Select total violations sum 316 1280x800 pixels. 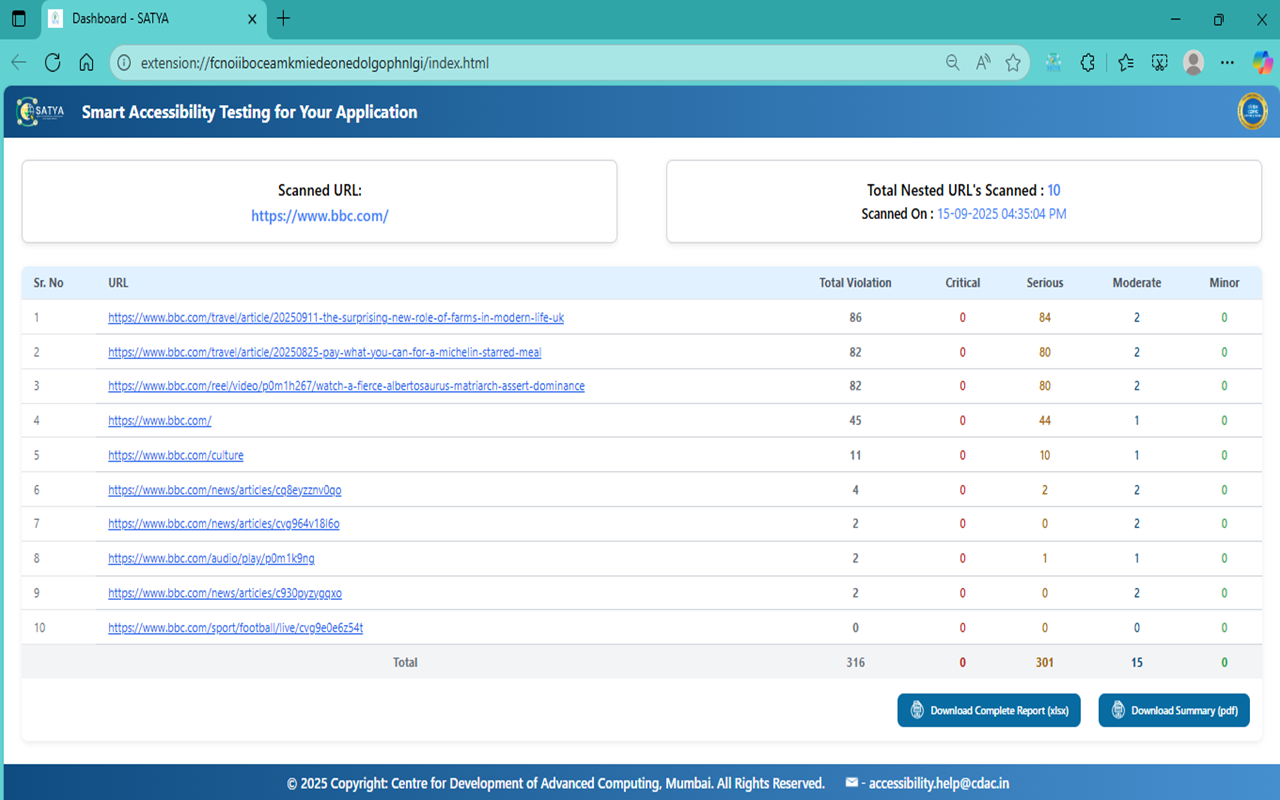click(855, 662)
